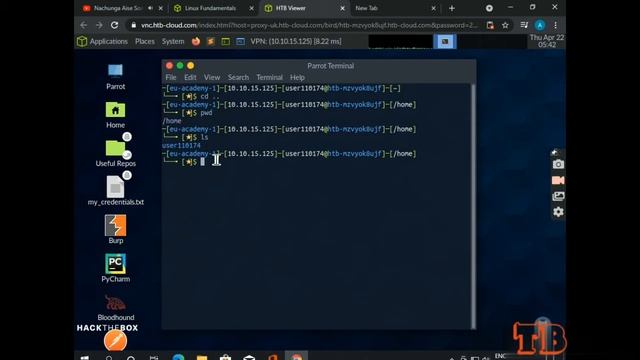Open the Places menu in Parrot panel
Image resolution: width=640 pixels, height=360 pixels.
point(145,41)
